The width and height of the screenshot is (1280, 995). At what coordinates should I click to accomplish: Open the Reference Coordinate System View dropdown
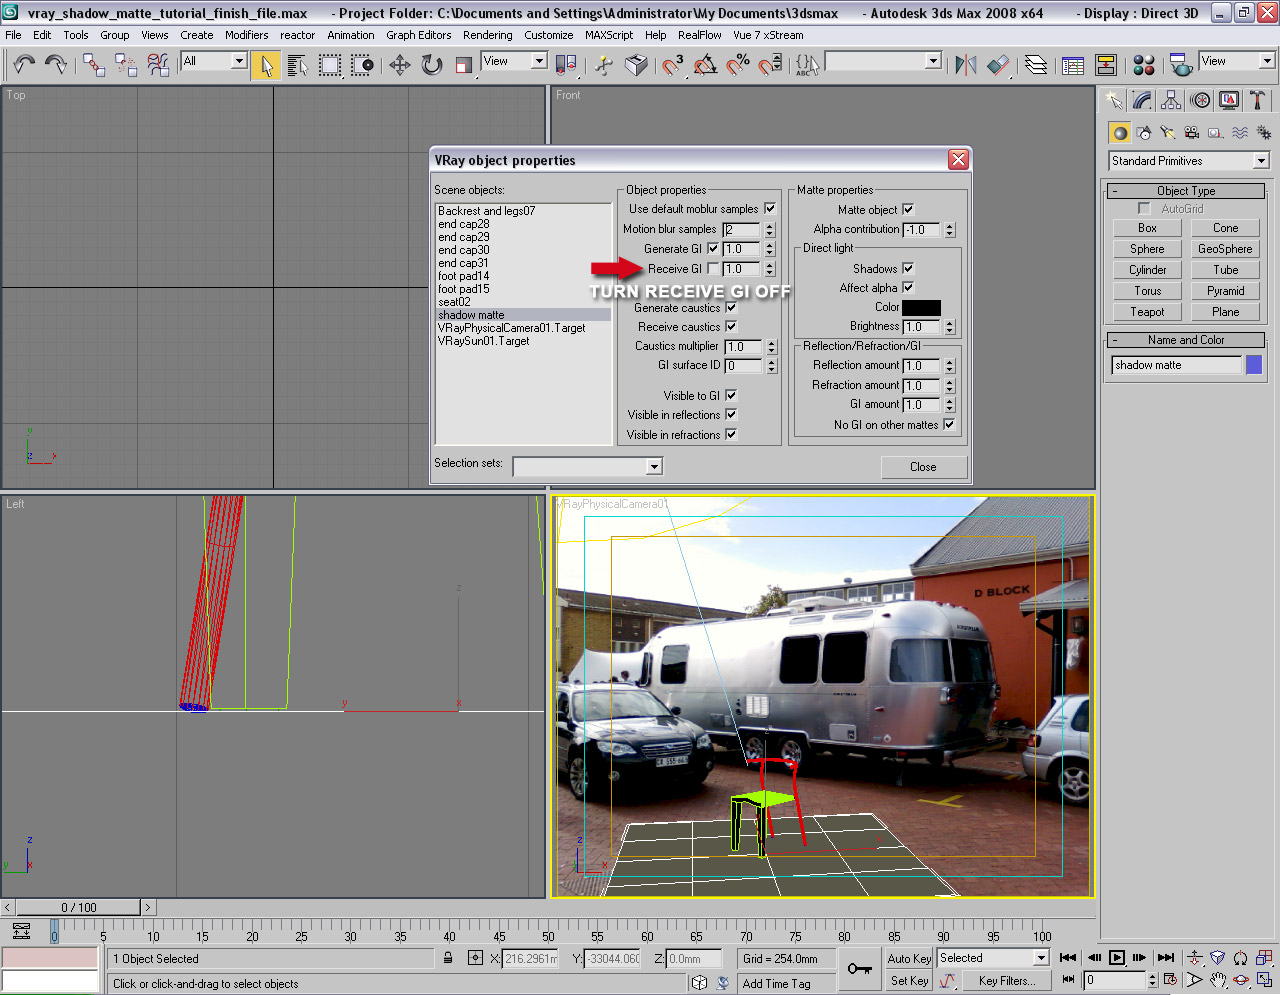514,61
